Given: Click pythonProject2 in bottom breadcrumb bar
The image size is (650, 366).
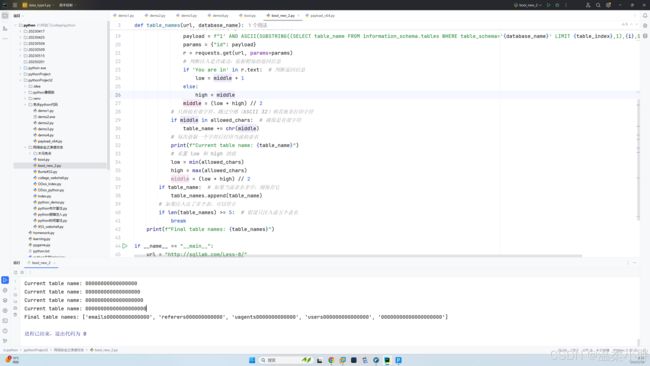Looking at the screenshot, I should click(36, 350).
